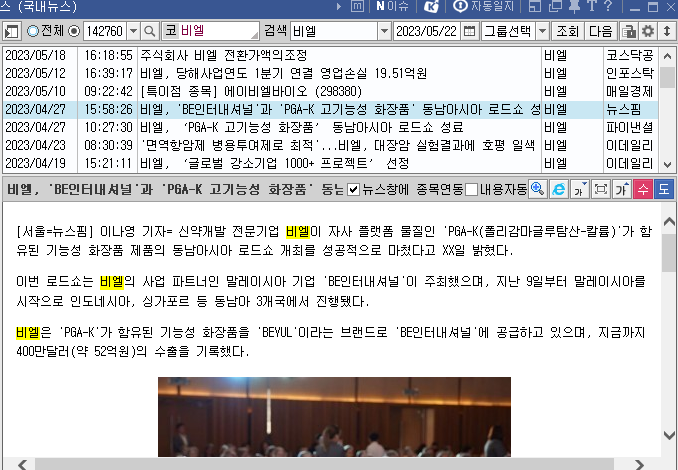The image size is (678, 470).
Task: Open help with the question mark icon
Action: tap(608, 6)
